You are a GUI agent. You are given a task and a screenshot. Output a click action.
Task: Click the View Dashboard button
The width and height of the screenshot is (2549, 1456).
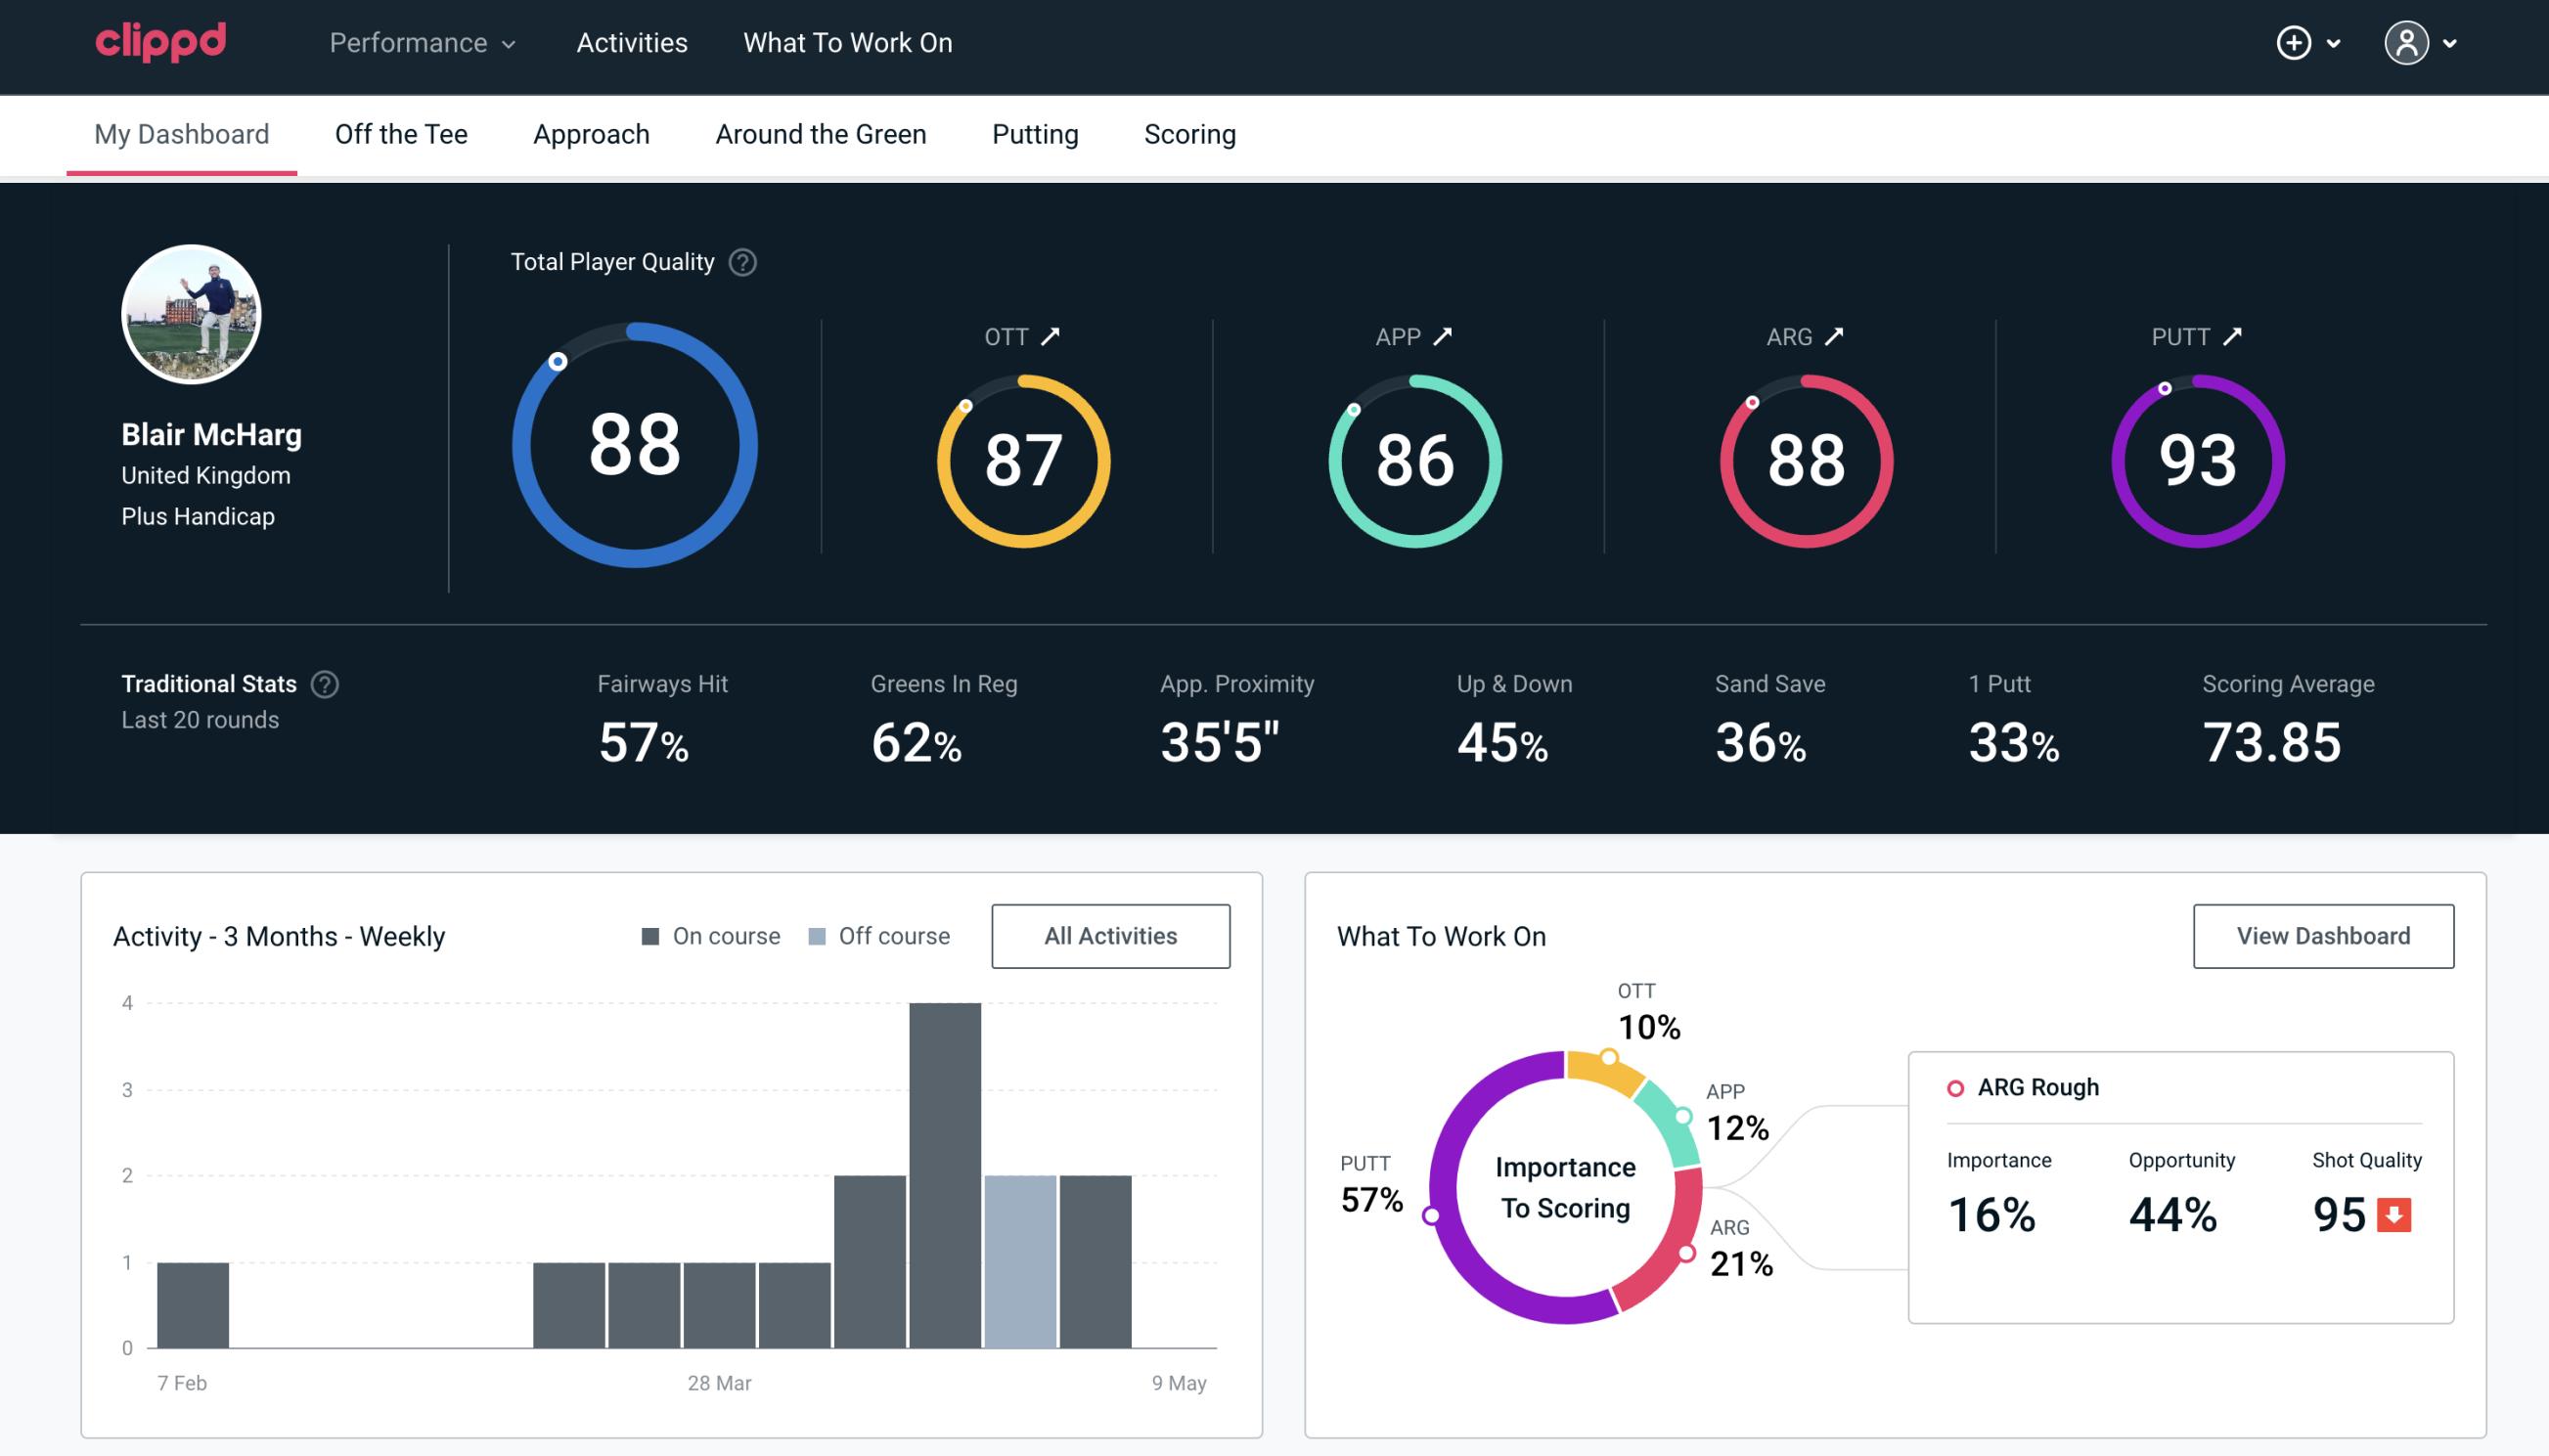(x=2323, y=936)
